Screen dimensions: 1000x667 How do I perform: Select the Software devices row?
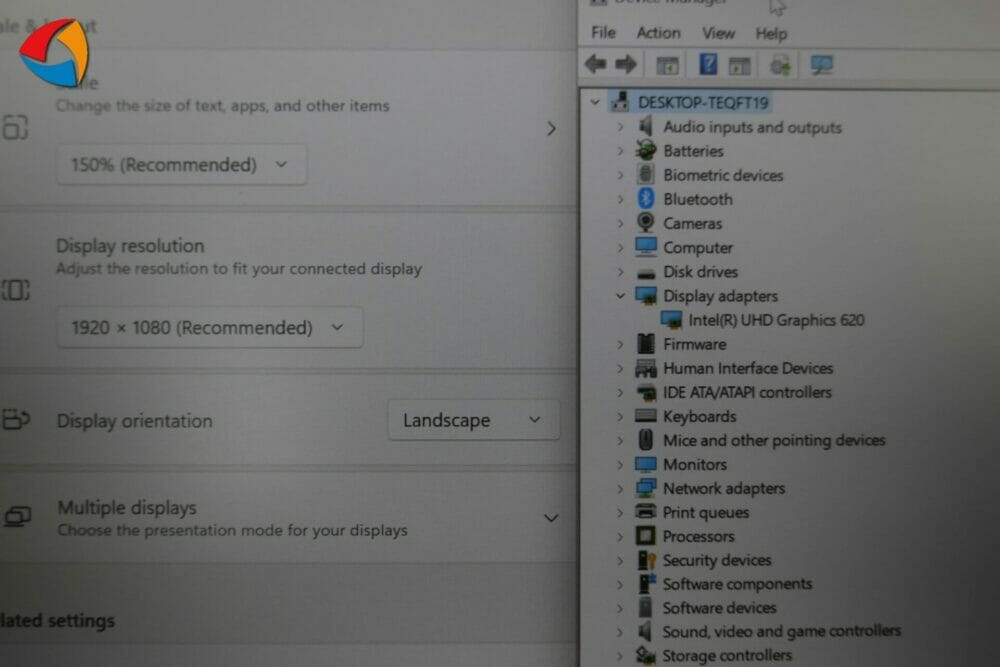point(719,608)
